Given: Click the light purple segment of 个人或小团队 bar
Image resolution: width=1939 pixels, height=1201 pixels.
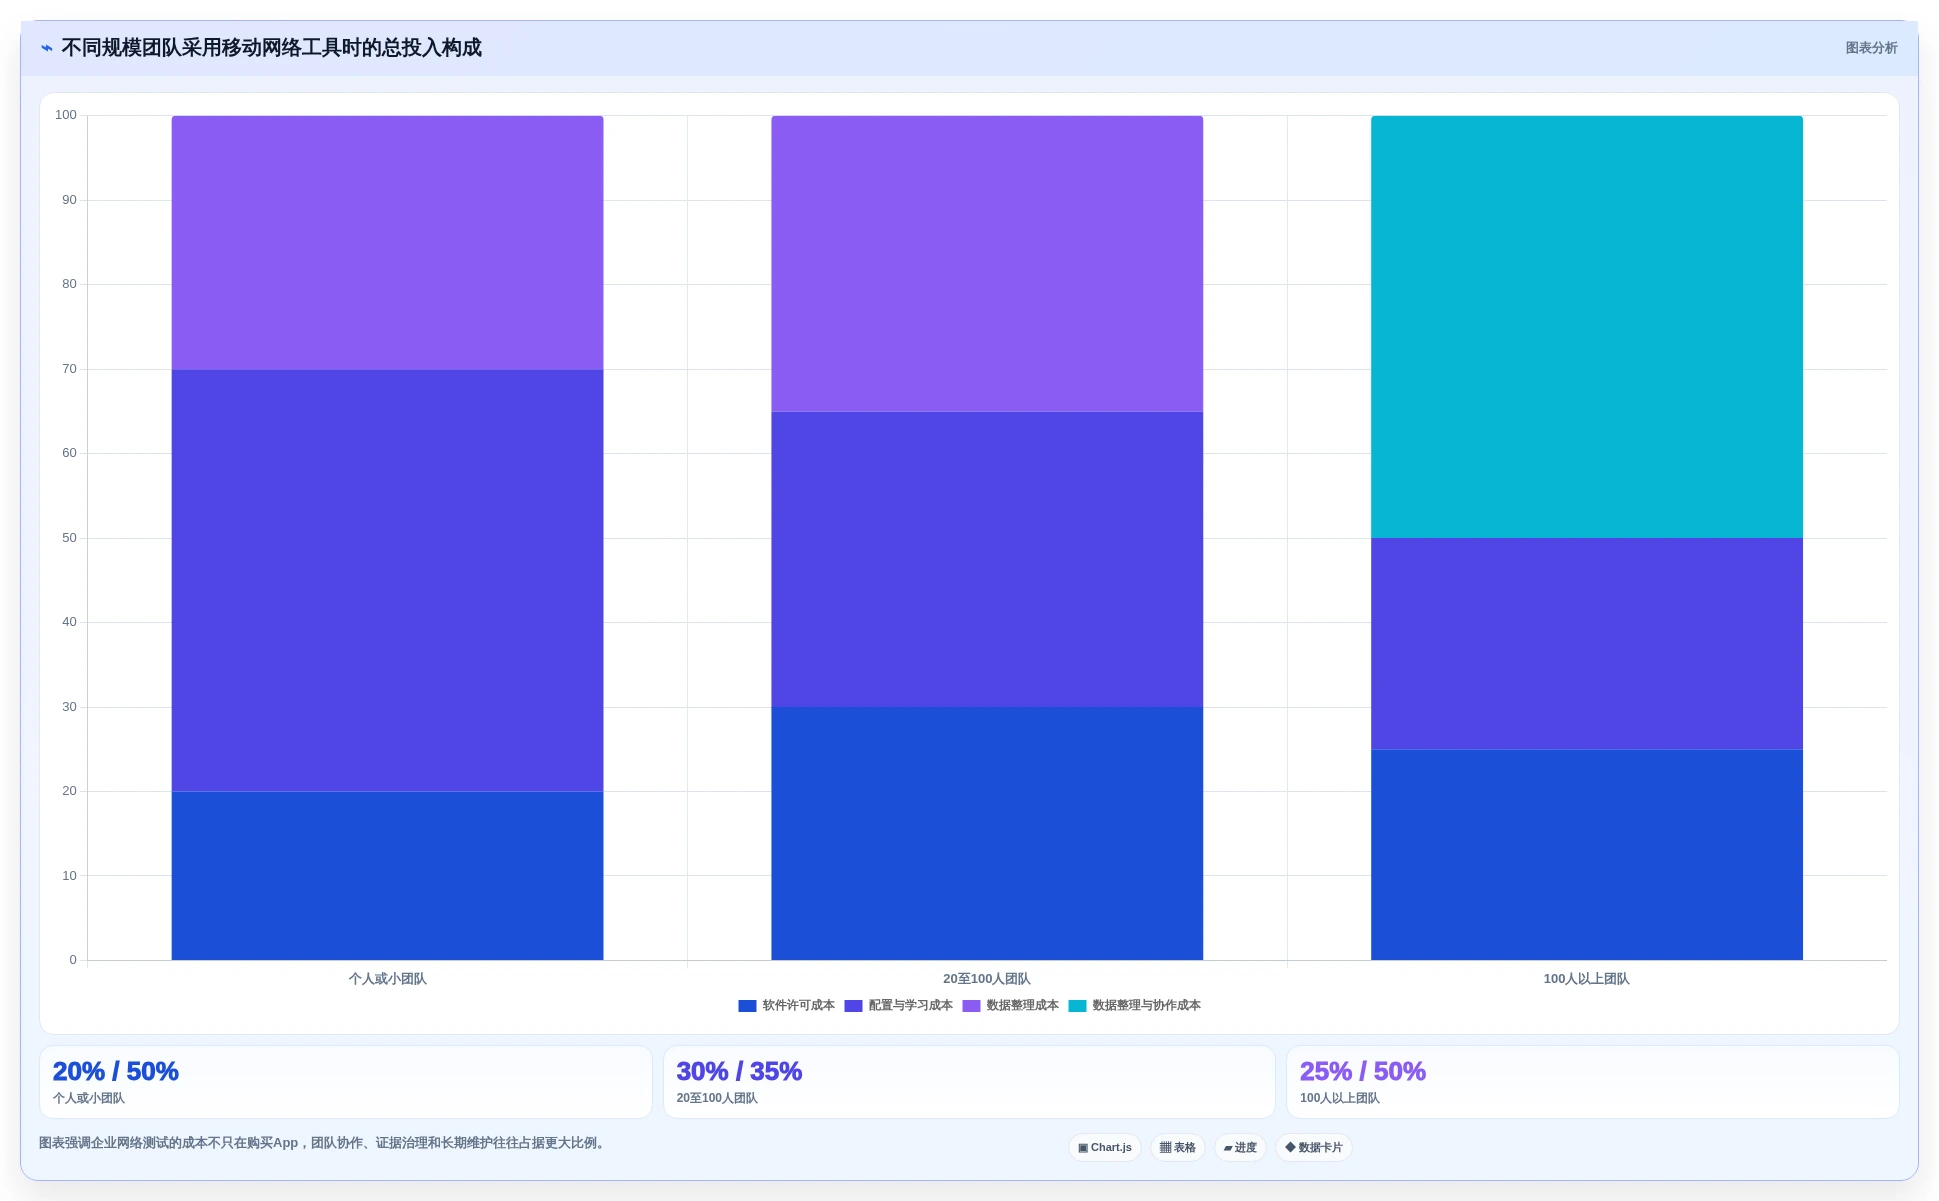Looking at the screenshot, I should coord(388,243).
